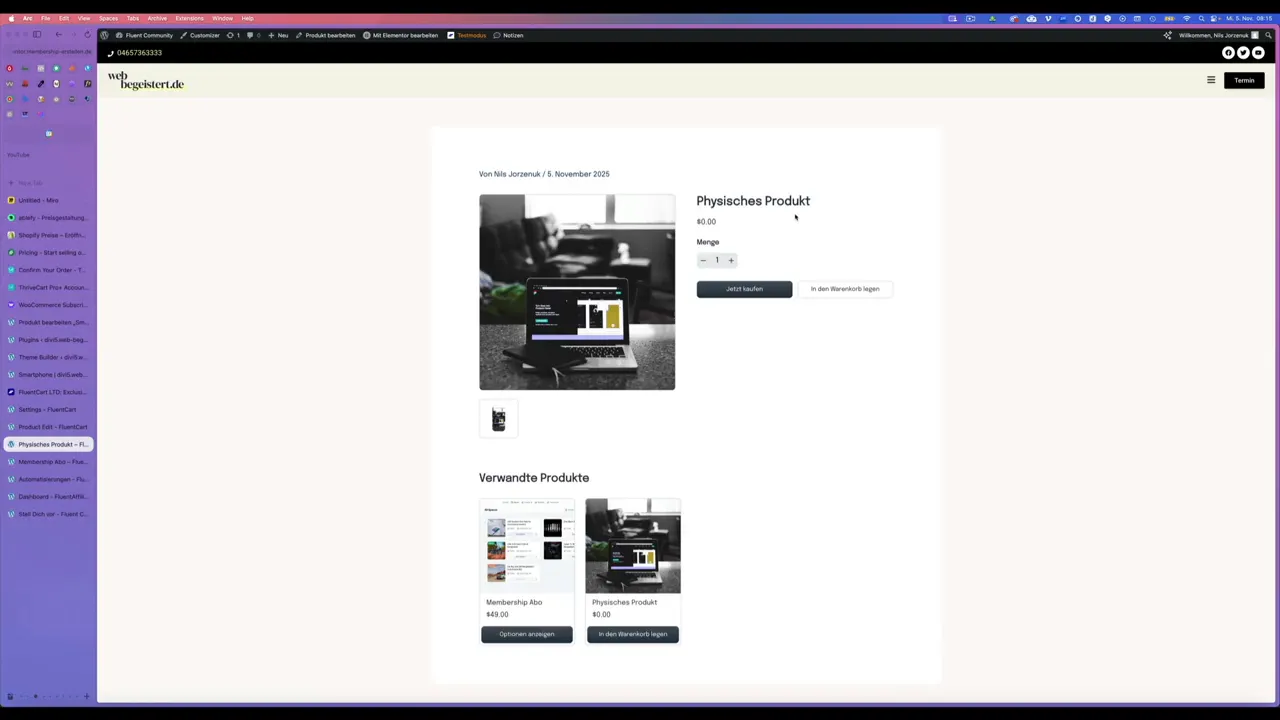Click the sparkle AI icon near Willkommen
Viewport: 1280px width, 720px height.
coord(1167,35)
